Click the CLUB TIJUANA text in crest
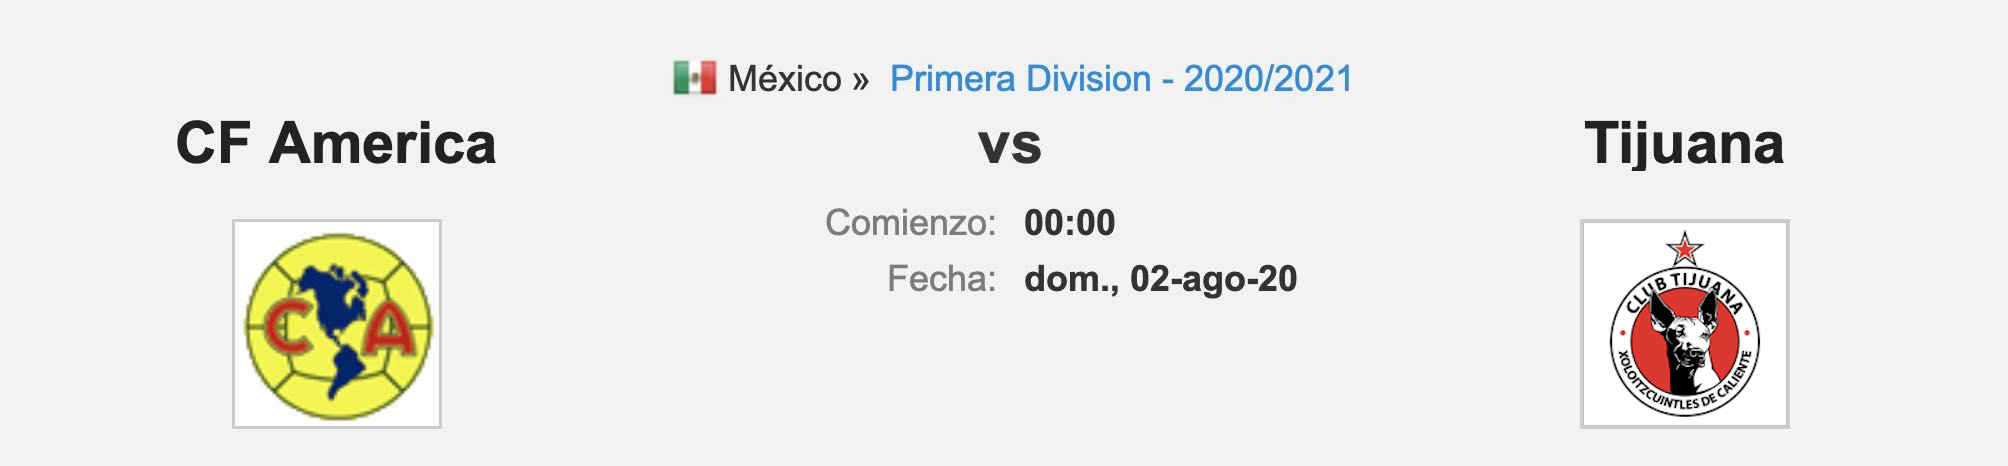 coord(1685,288)
